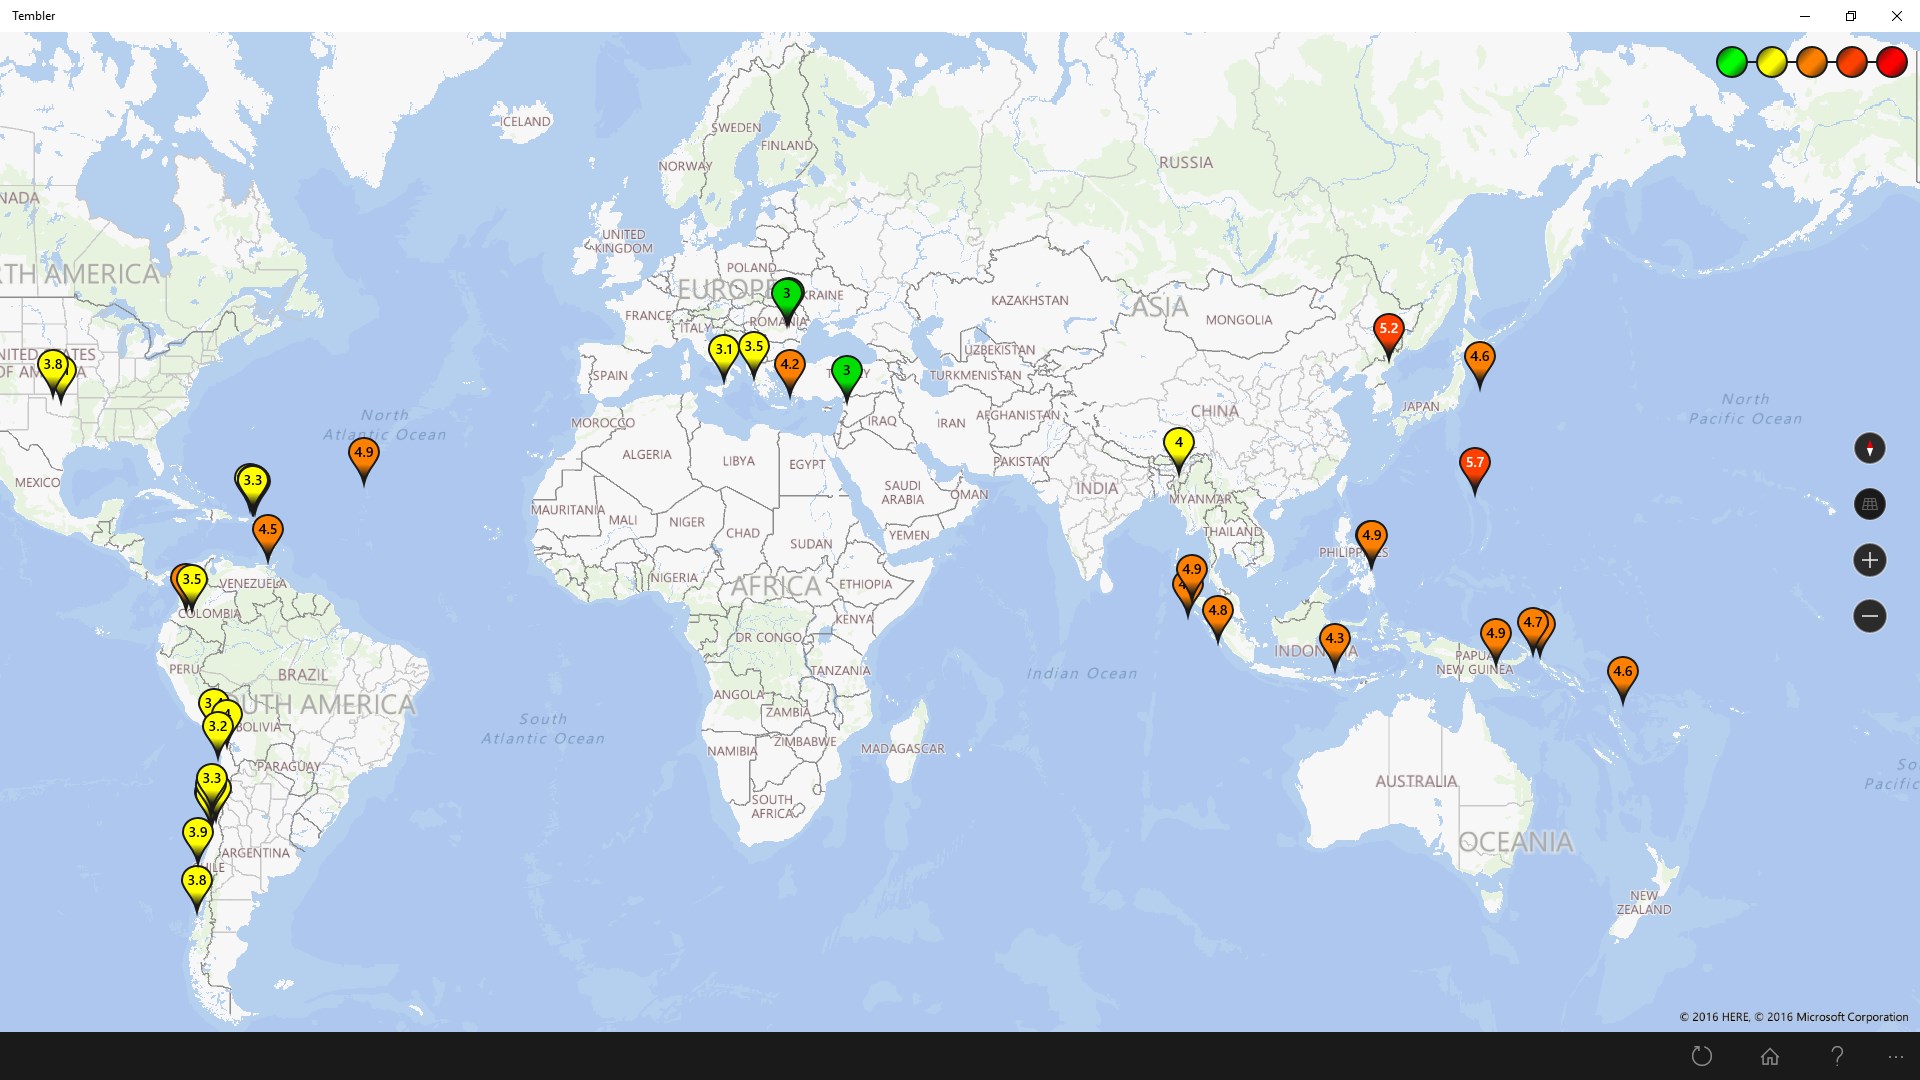Select the 5.2 earthquake marker near Korea

pyautogui.click(x=1389, y=328)
